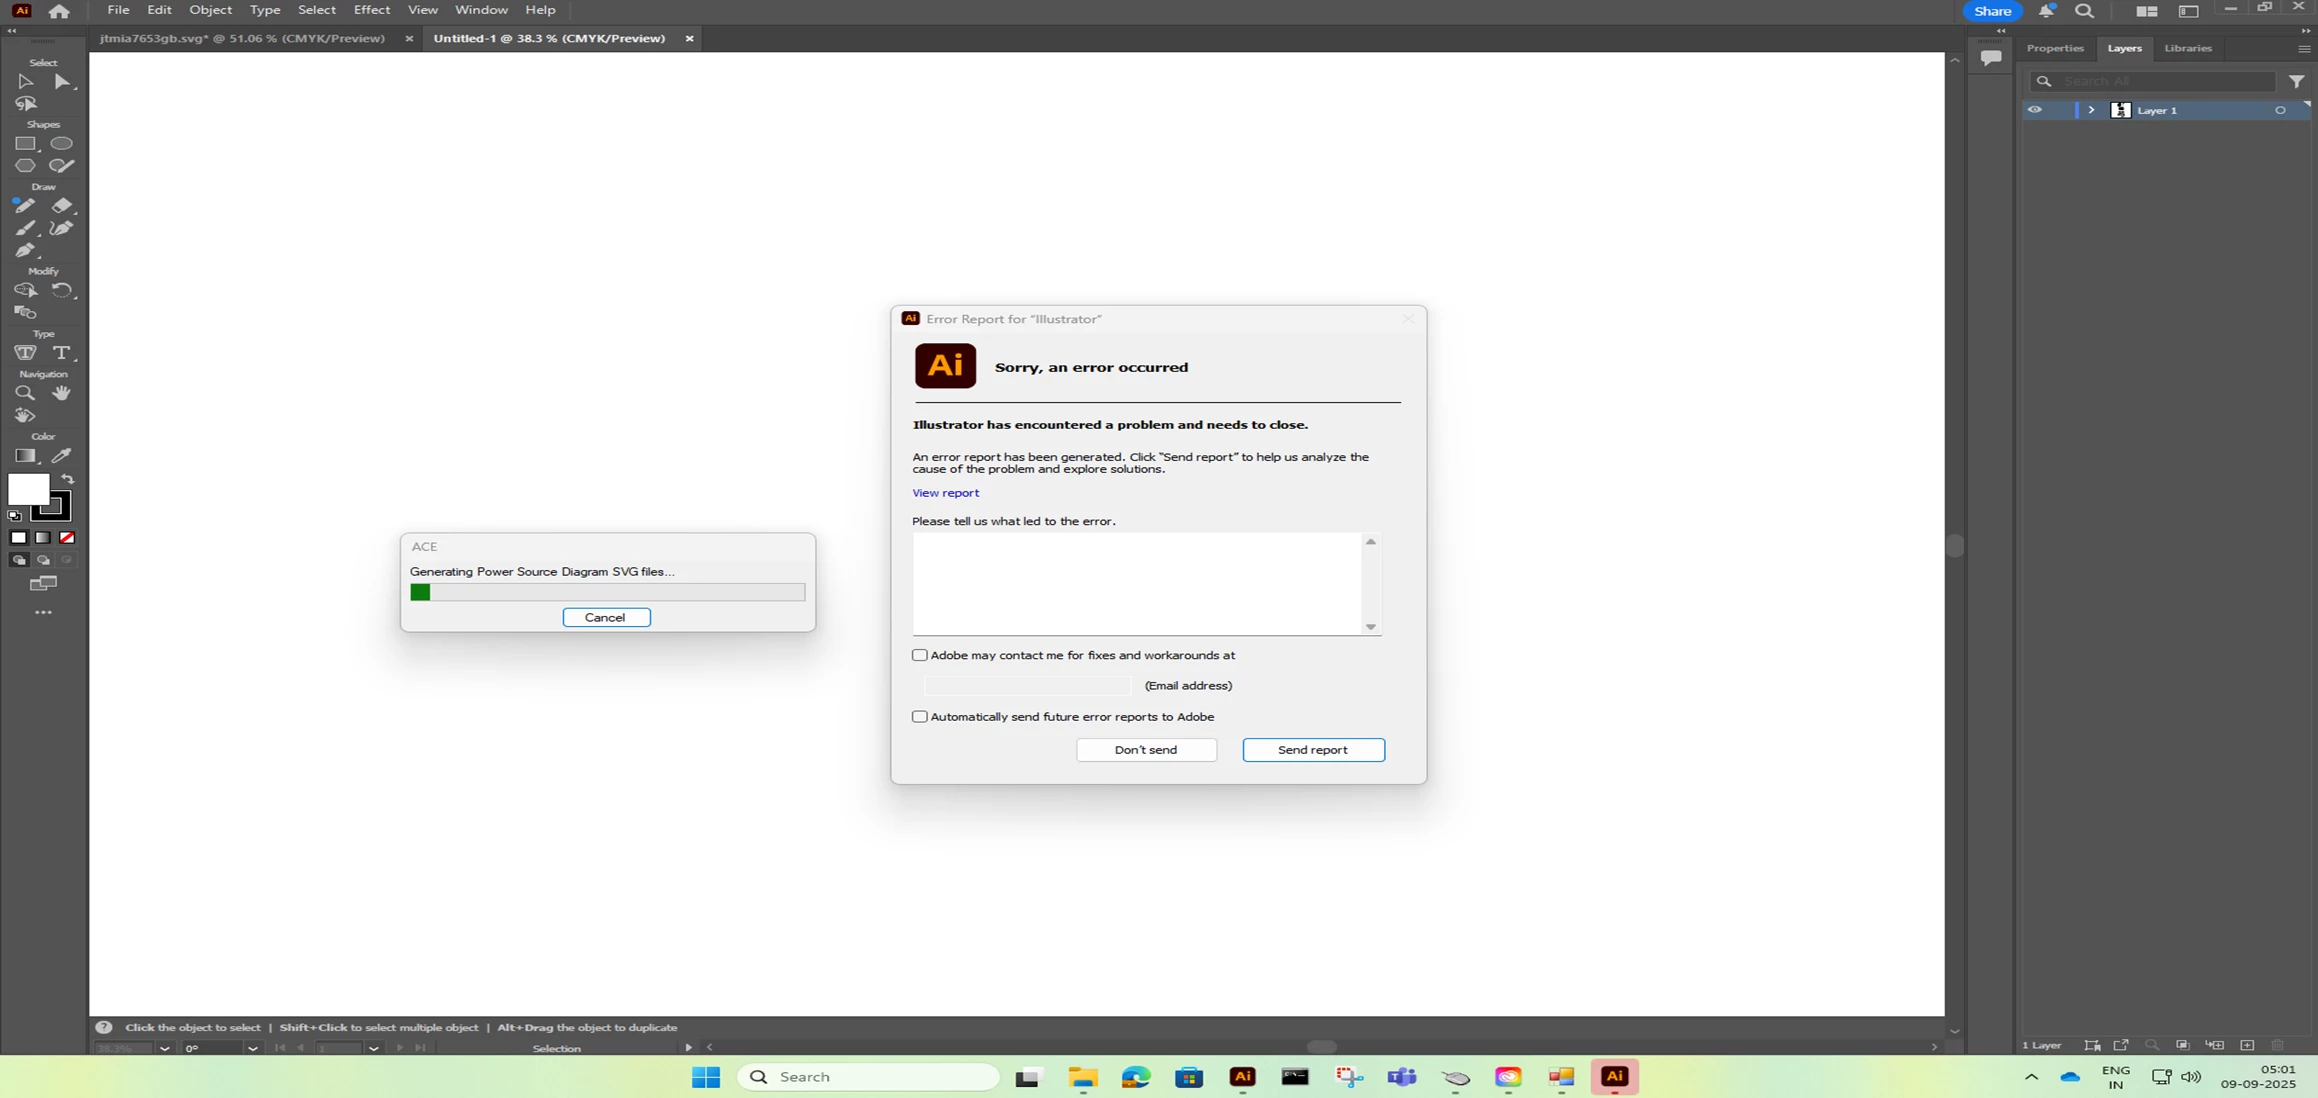The width and height of the screenshot is (2318, 1098).
Task: Open the rotation angle dropdown
Action: pyautogui.click(x=253, y=1048)
